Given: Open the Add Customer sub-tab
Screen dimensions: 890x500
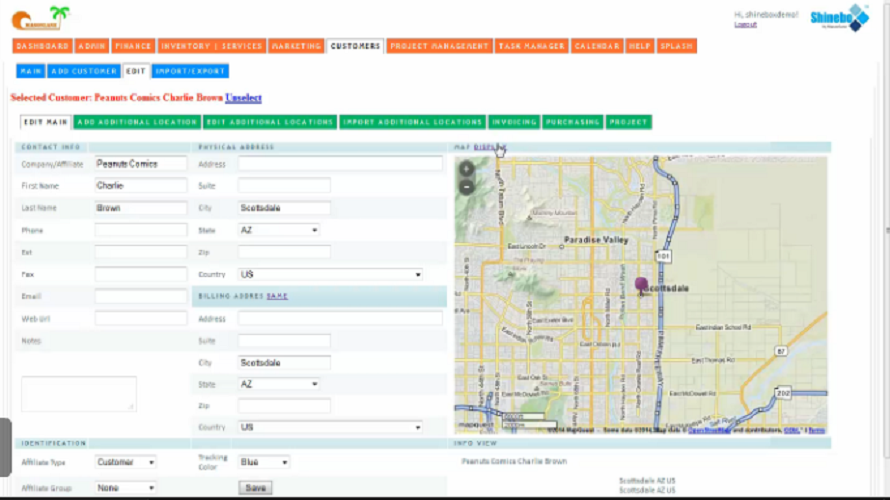Looking at the screenshot, I should pyautogui.click(x=84, y=71).
